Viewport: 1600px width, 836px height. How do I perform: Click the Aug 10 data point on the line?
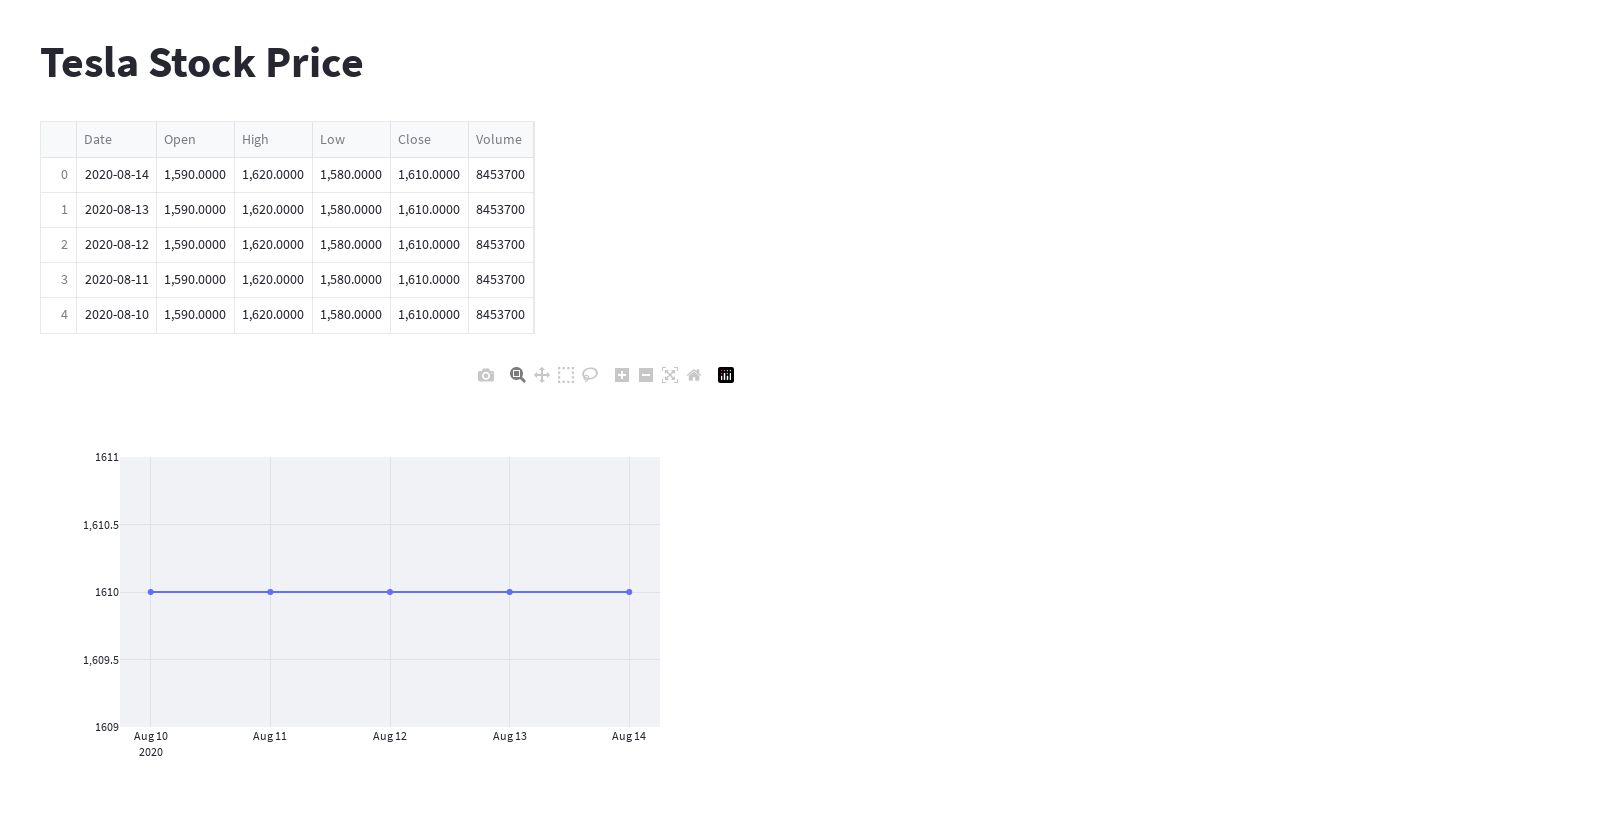coord(151,592)
